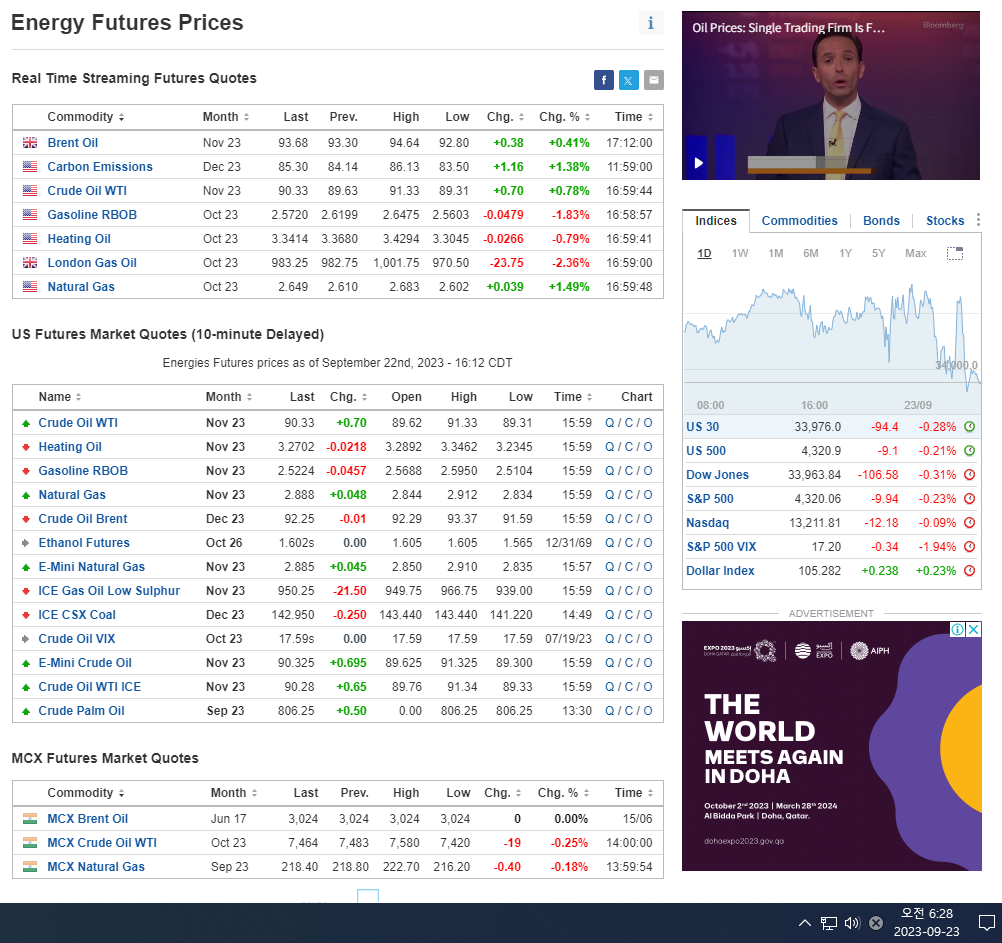This screenshot has width=1002, height=943.
Task: Open the network icon in the system tray
Action: tap(829, 923)
